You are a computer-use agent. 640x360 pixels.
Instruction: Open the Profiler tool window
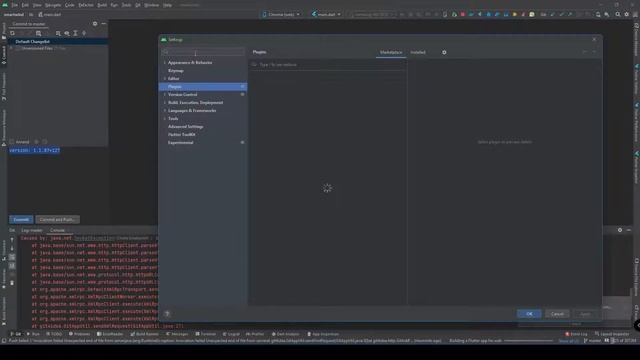(x=255, y=334)
